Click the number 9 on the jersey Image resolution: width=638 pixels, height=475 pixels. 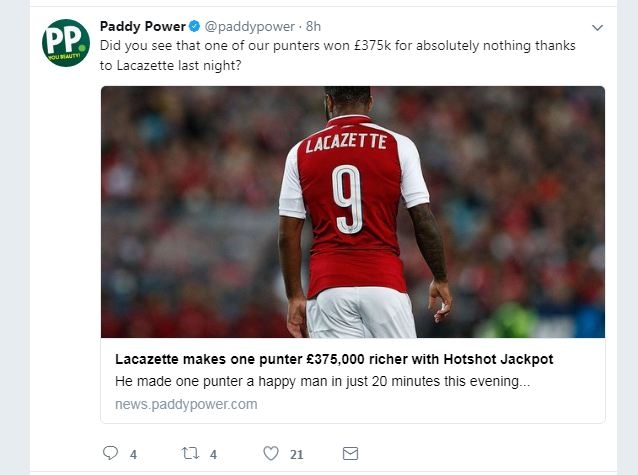click(x=349, y=197)
